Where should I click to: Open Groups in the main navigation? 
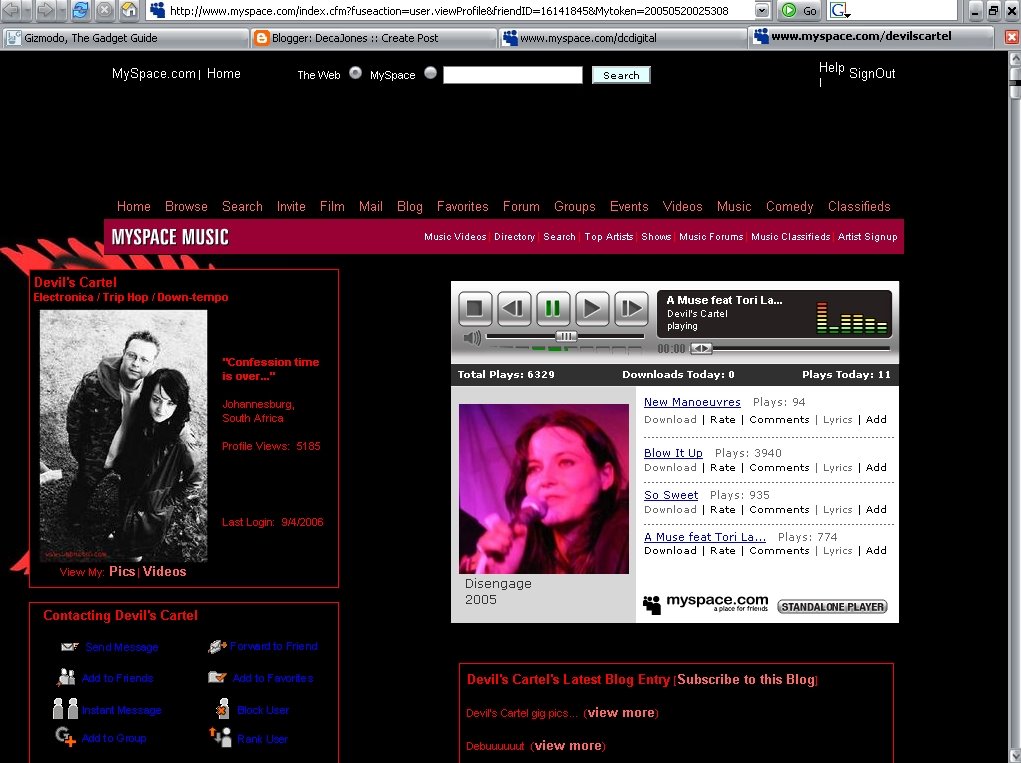[574, 206]
